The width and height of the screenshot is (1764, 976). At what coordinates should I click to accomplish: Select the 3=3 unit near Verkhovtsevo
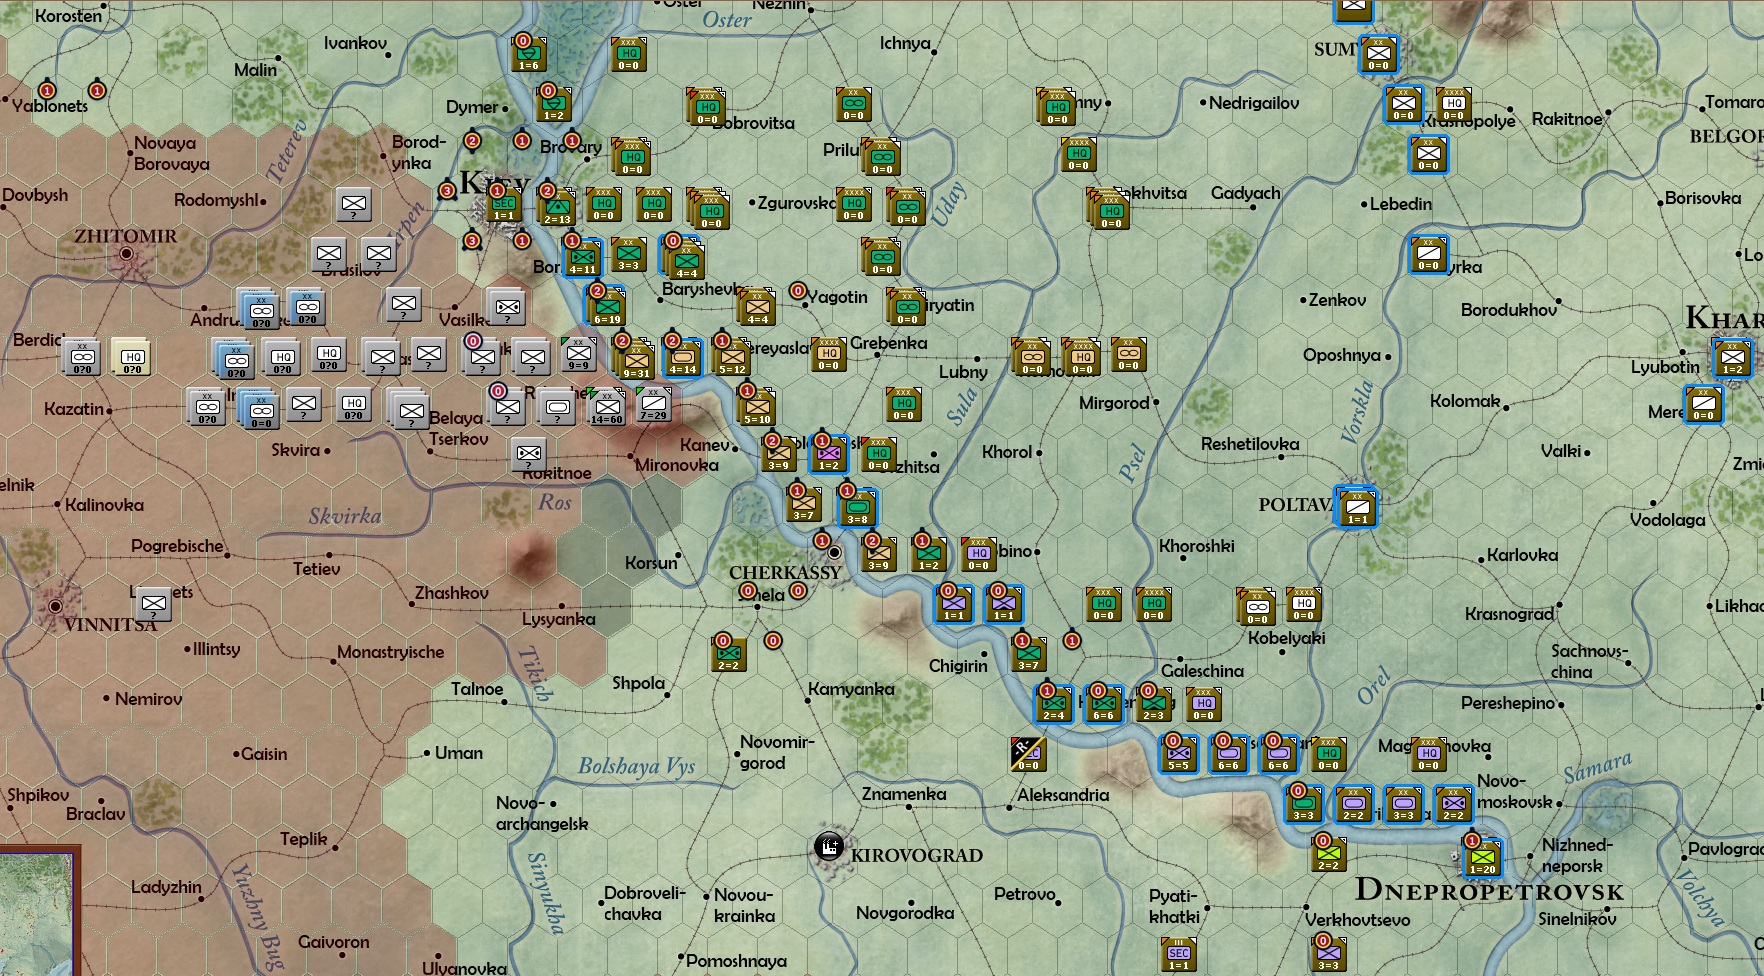pos(1329,953)
